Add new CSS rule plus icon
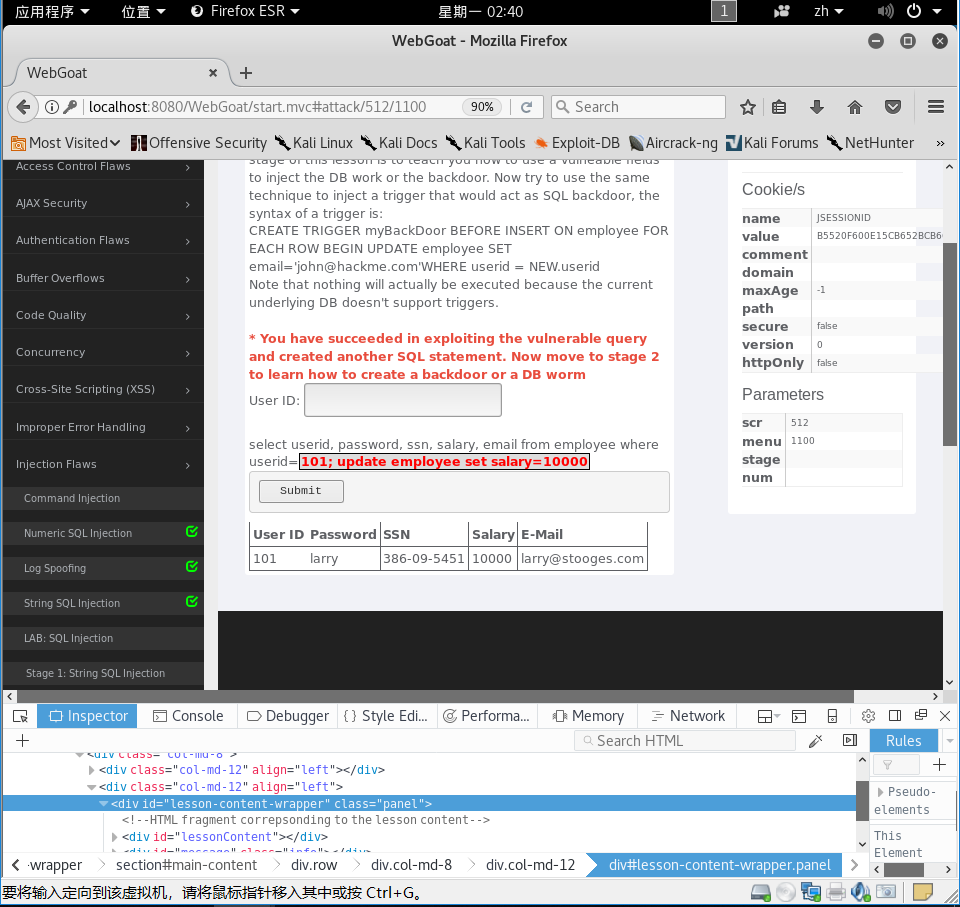Viewport: 960px width, 907px height. (x=939, y=764)
